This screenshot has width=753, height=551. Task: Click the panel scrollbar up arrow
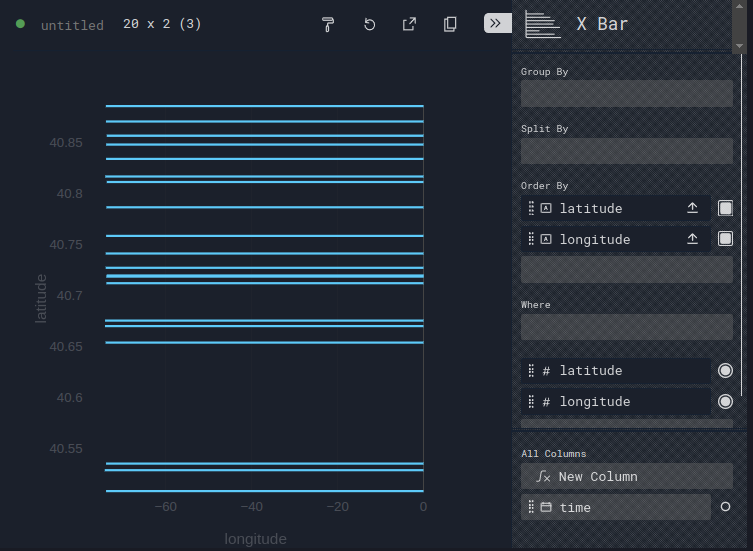point(739,6)
